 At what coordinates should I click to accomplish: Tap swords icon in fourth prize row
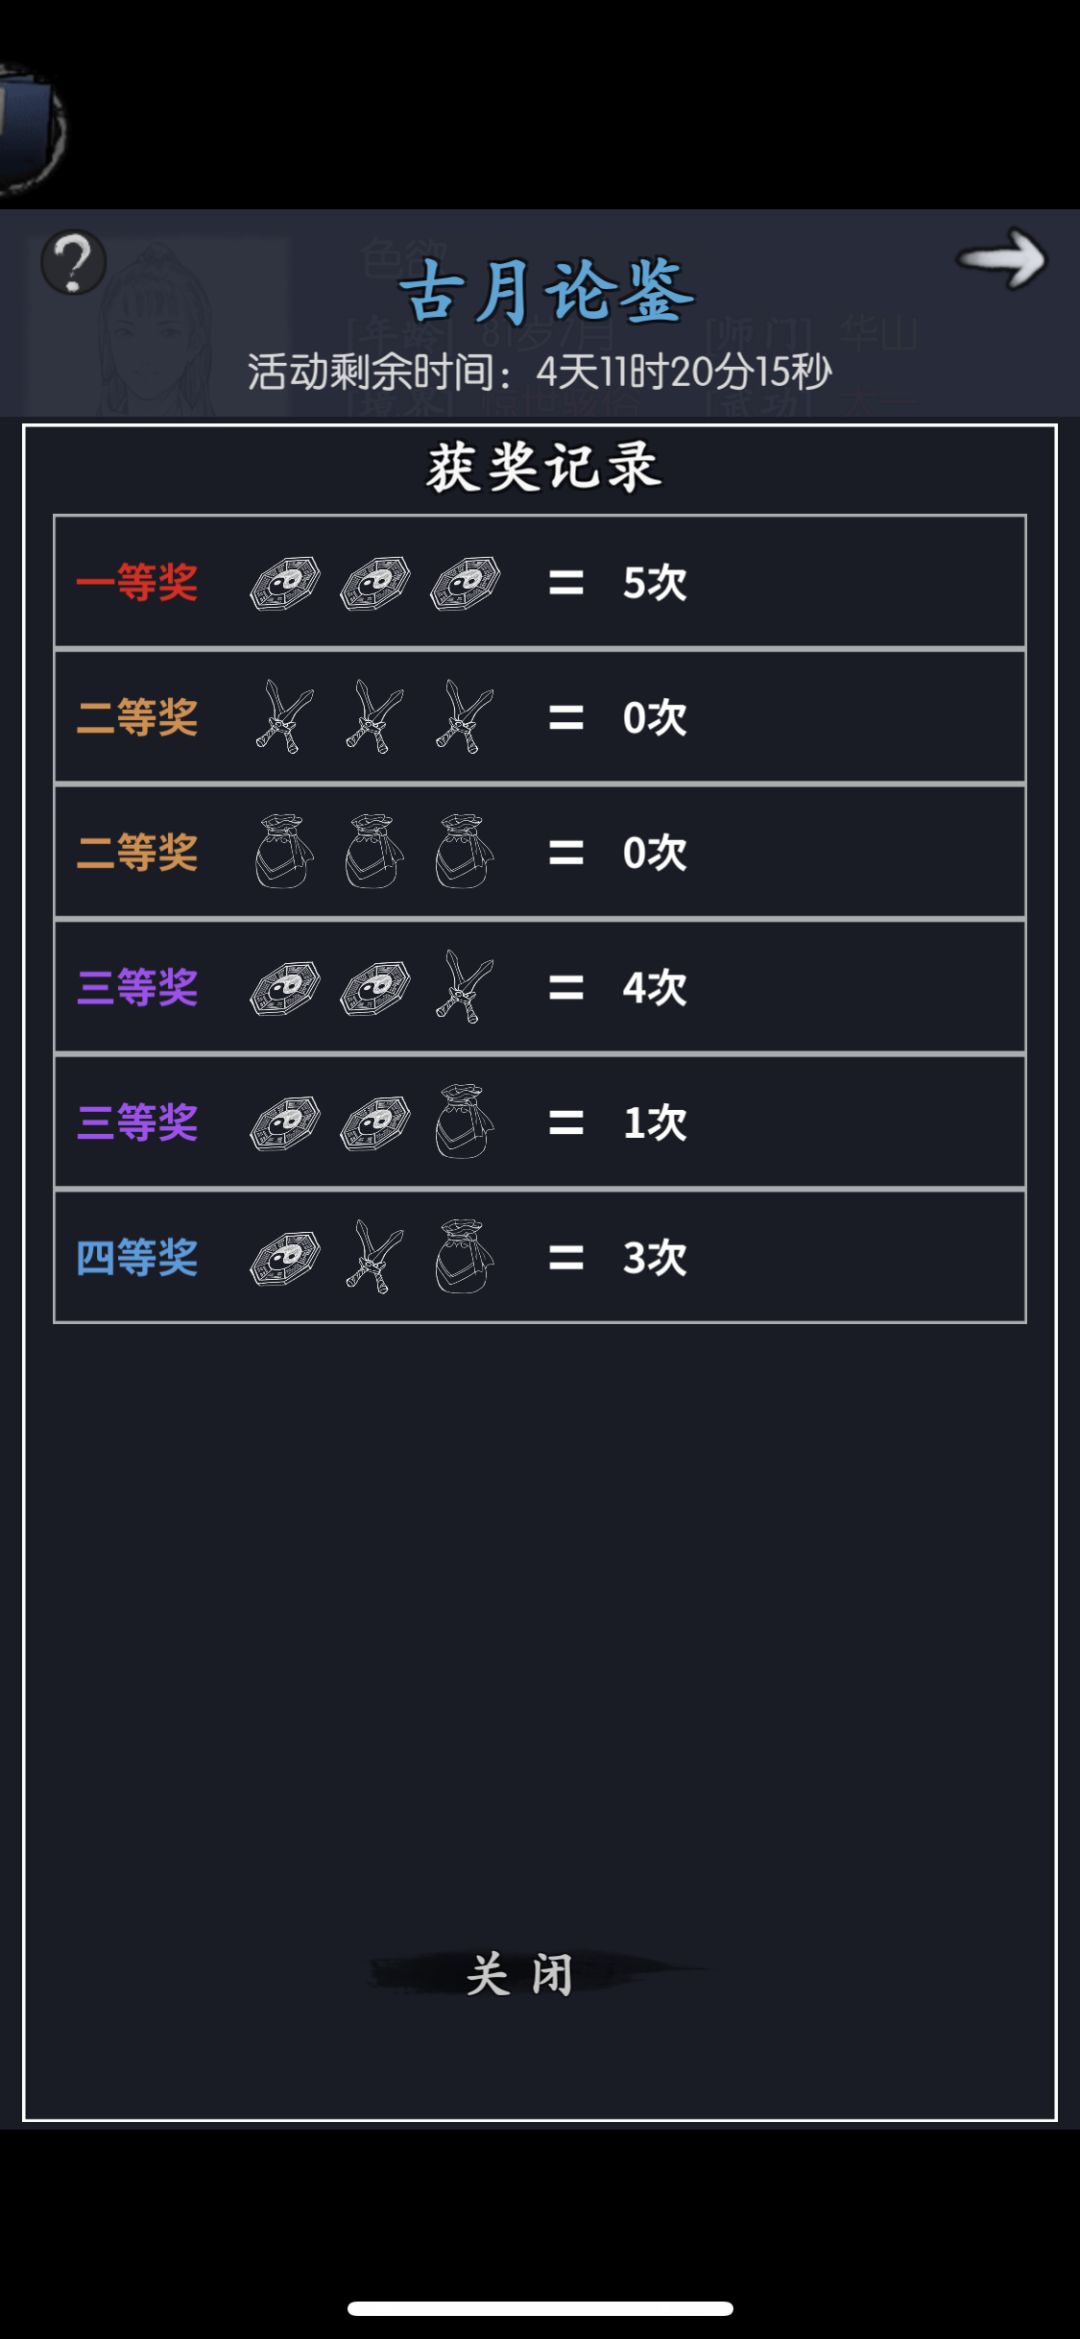pos(375,1257)
